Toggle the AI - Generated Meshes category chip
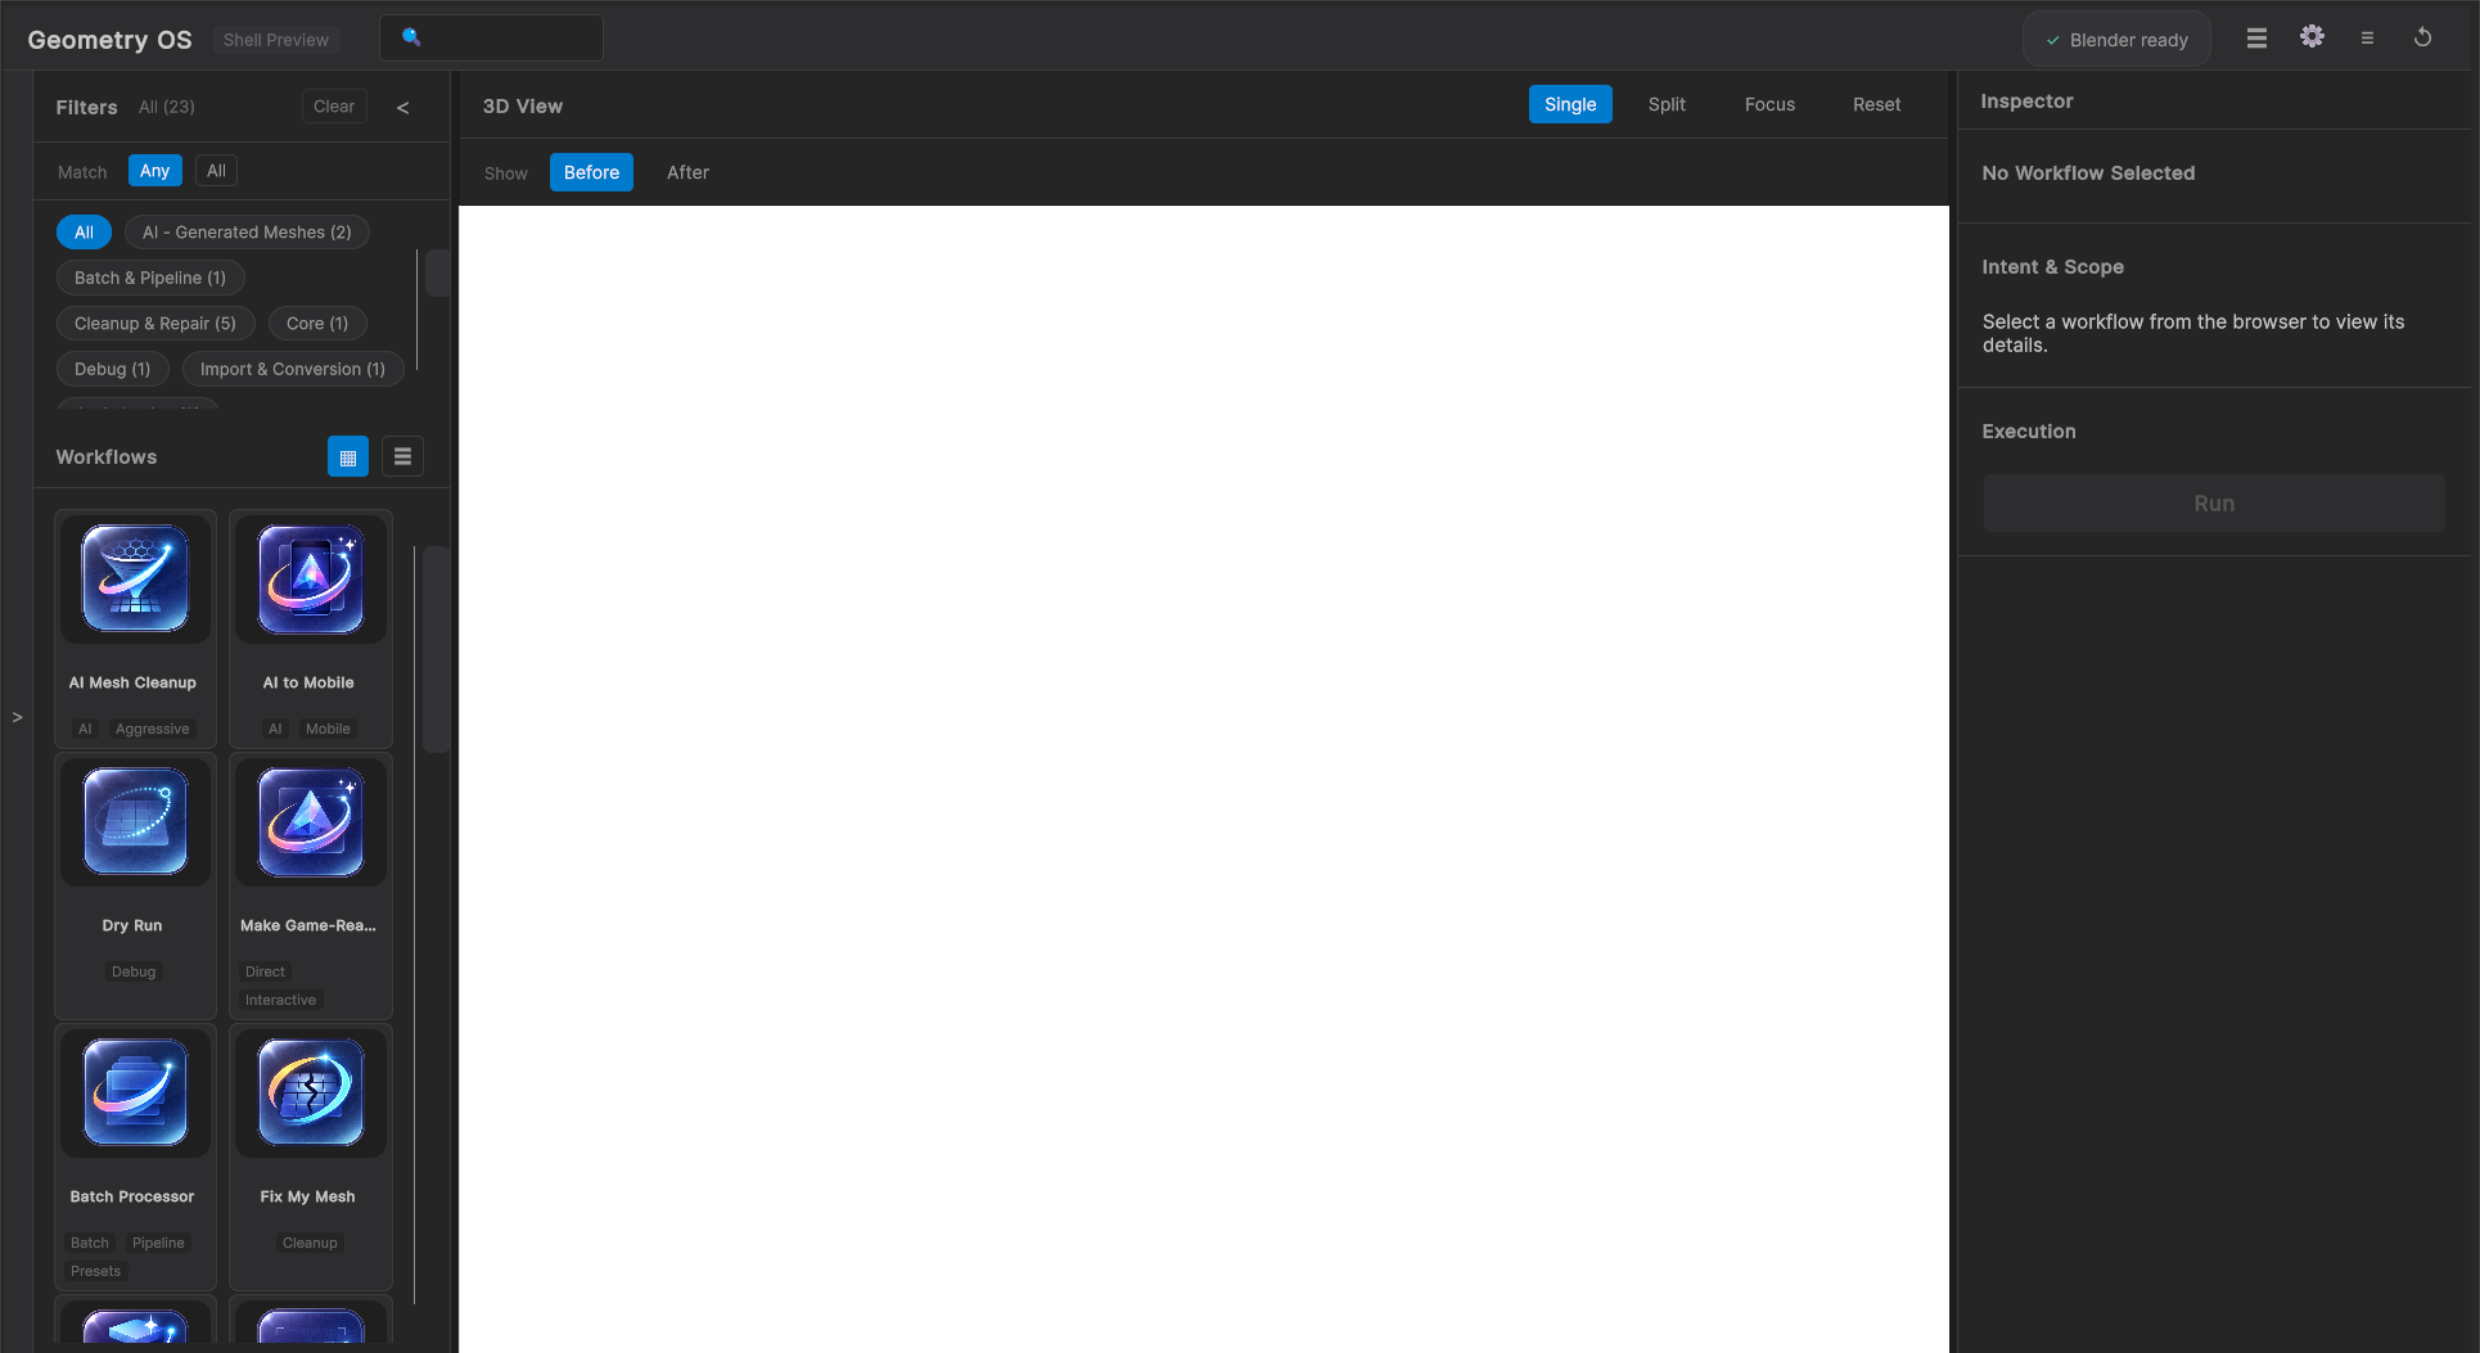 tap(246, 231)
